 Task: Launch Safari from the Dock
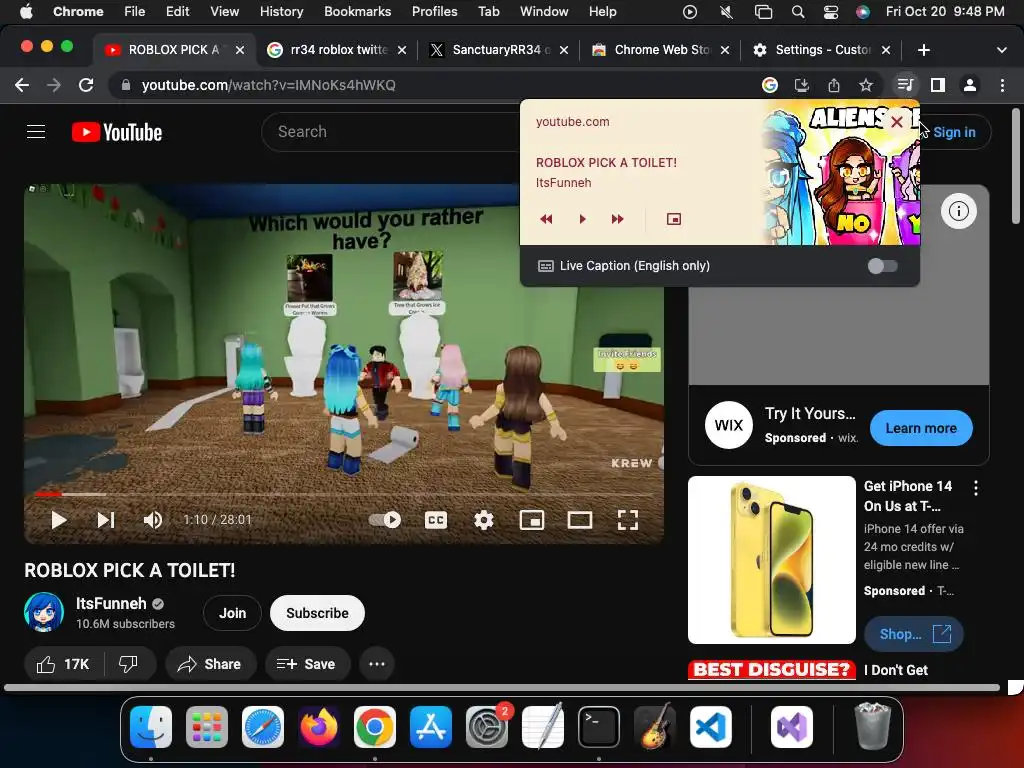(x=263, y=727)
